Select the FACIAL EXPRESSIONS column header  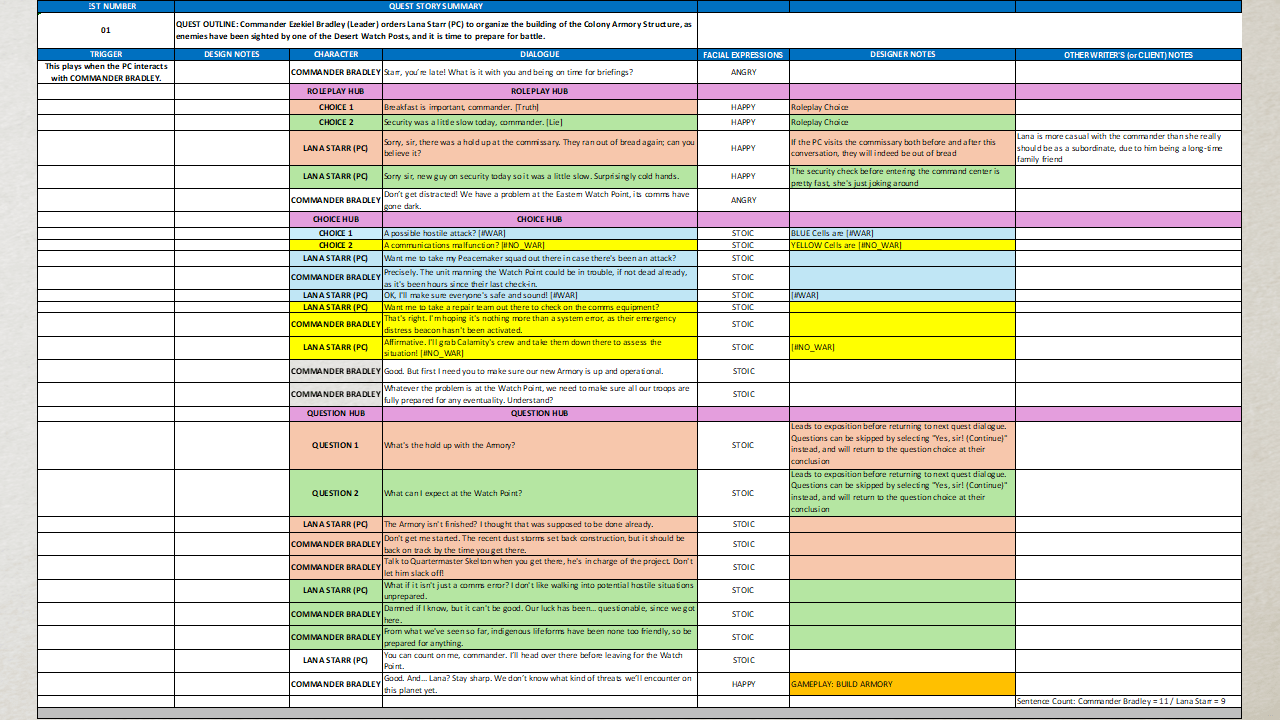click(x=743, y=54)
